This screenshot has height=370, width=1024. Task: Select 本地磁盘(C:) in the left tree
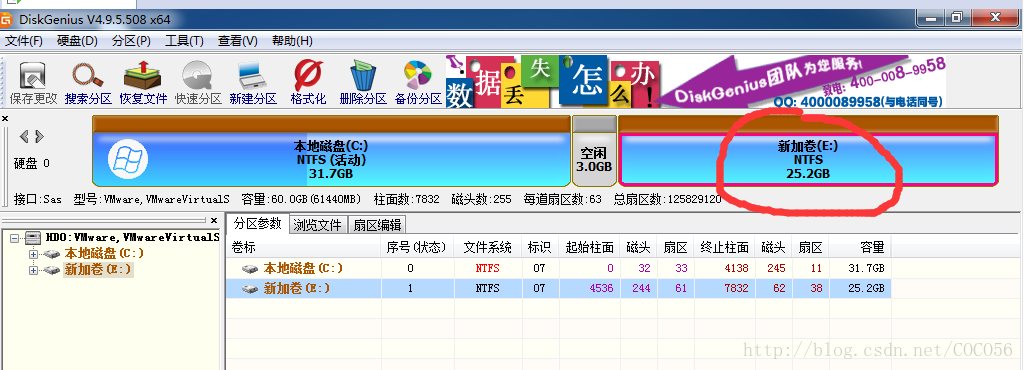(x=103, y=253)
